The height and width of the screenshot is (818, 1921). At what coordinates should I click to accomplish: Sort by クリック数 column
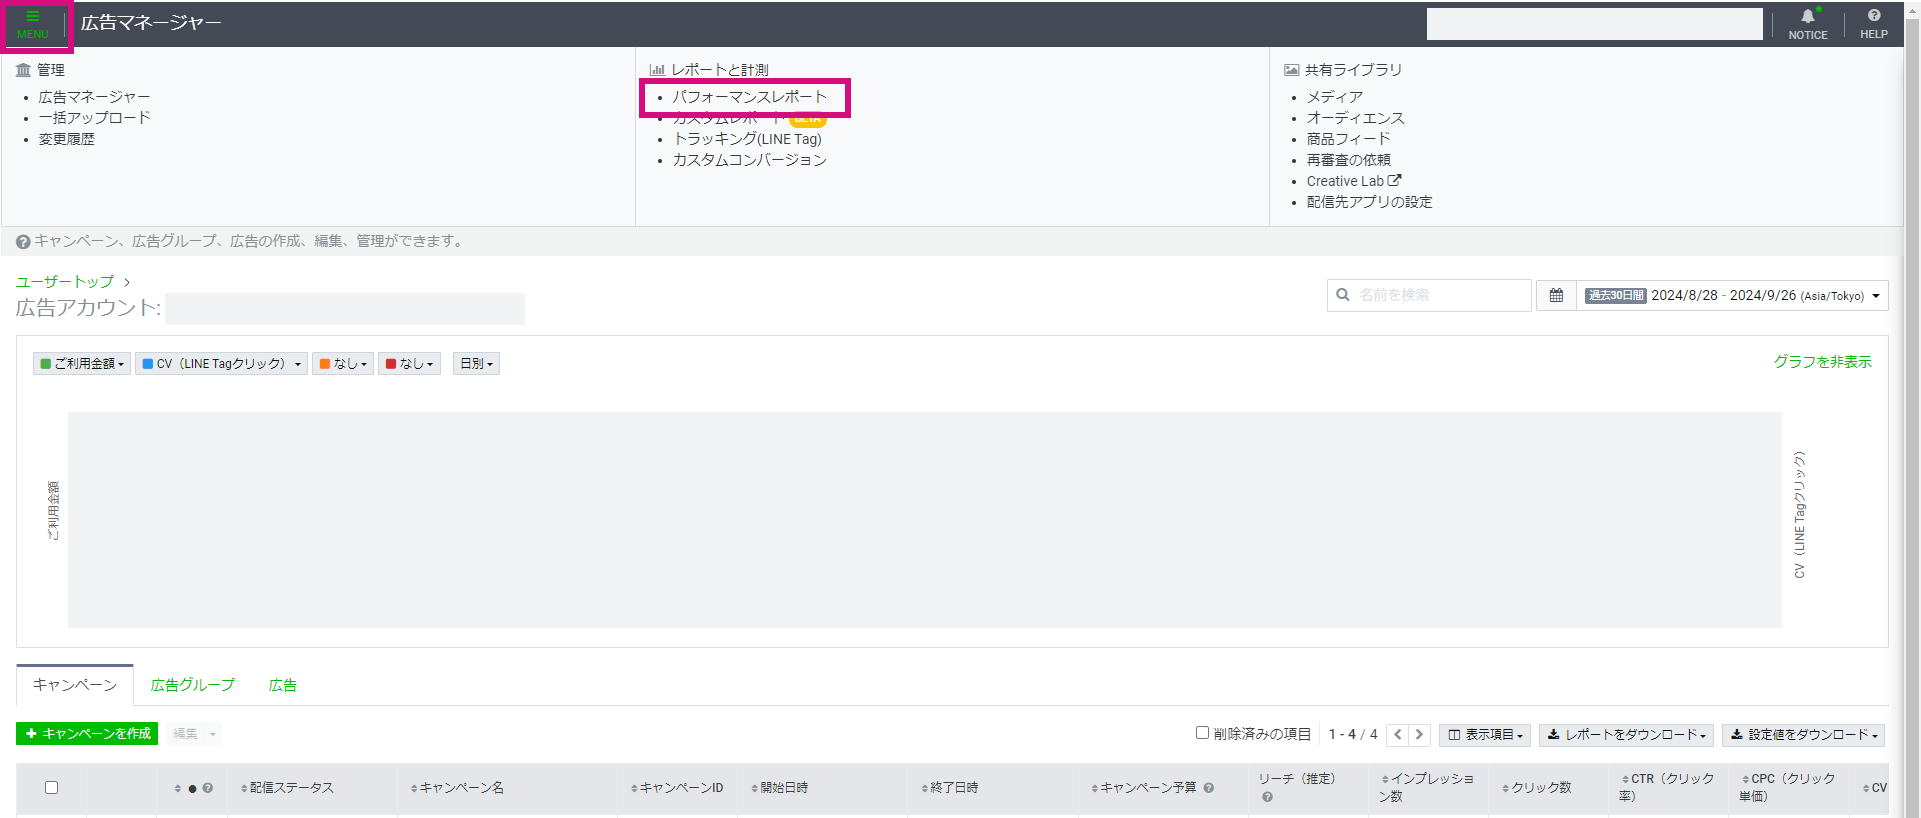(x=1536, y=788)
